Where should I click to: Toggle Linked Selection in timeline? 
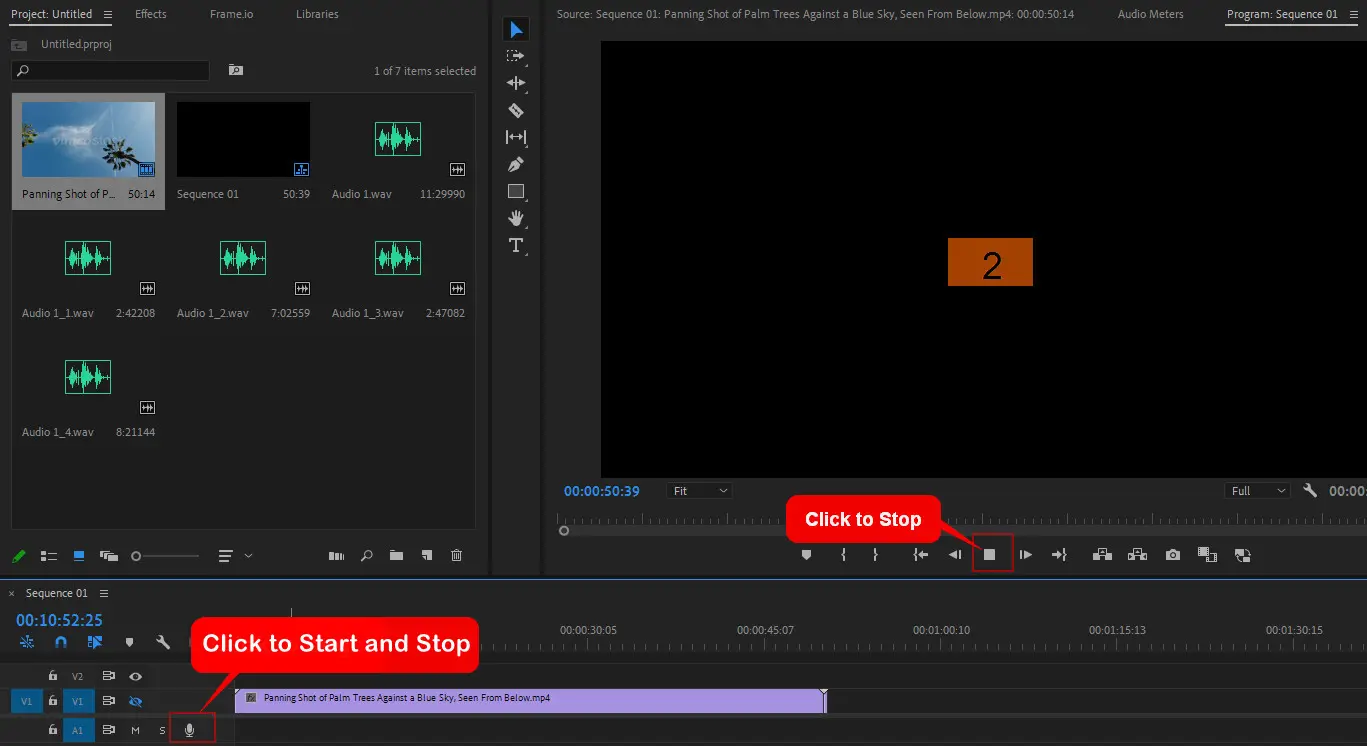coord(95,642)
